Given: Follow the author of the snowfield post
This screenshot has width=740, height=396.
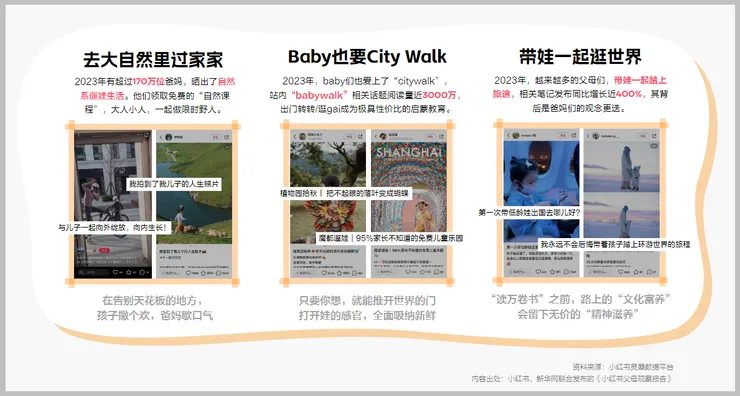Looking at the screenshot, I should point(643,136).
